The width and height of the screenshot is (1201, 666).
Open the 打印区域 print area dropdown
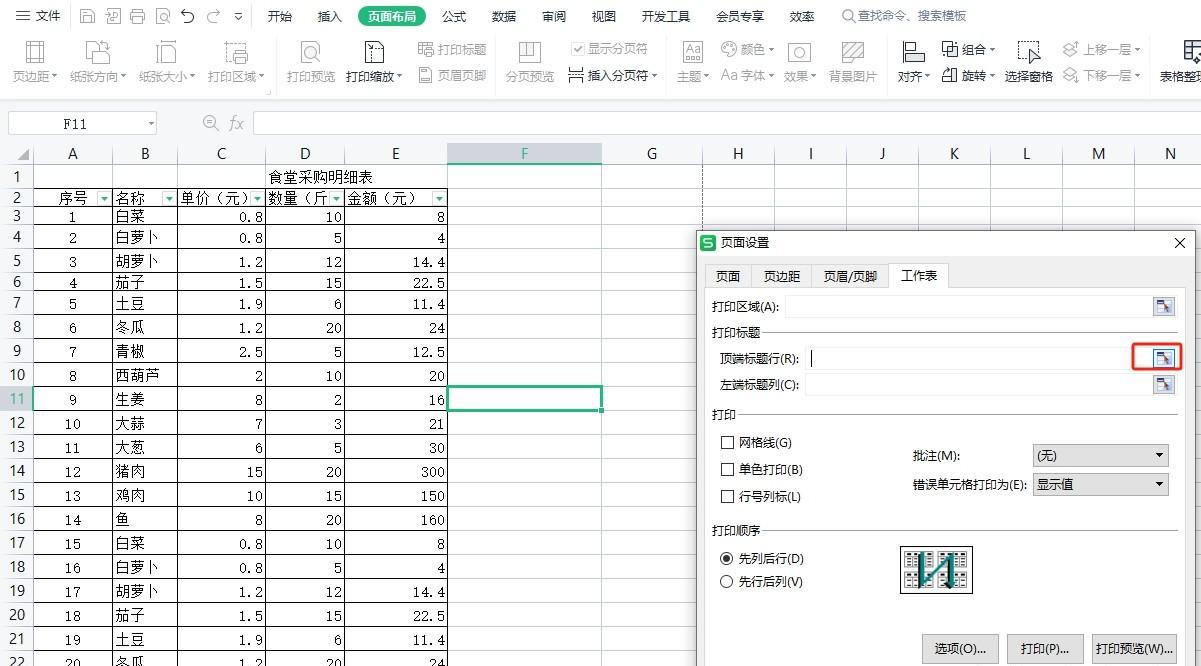pyautogui.click(x=236, y=62)
